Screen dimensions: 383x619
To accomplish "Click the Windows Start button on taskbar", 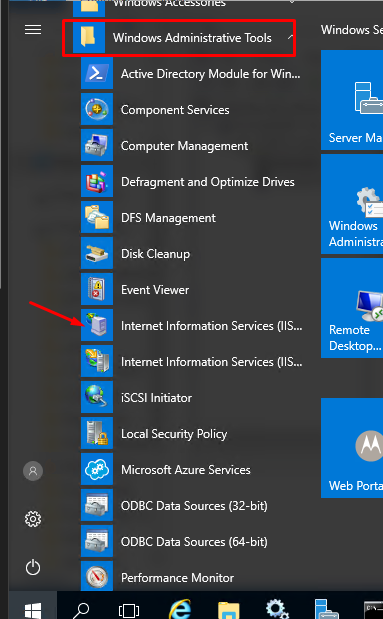I will click(x=33, y=606).
